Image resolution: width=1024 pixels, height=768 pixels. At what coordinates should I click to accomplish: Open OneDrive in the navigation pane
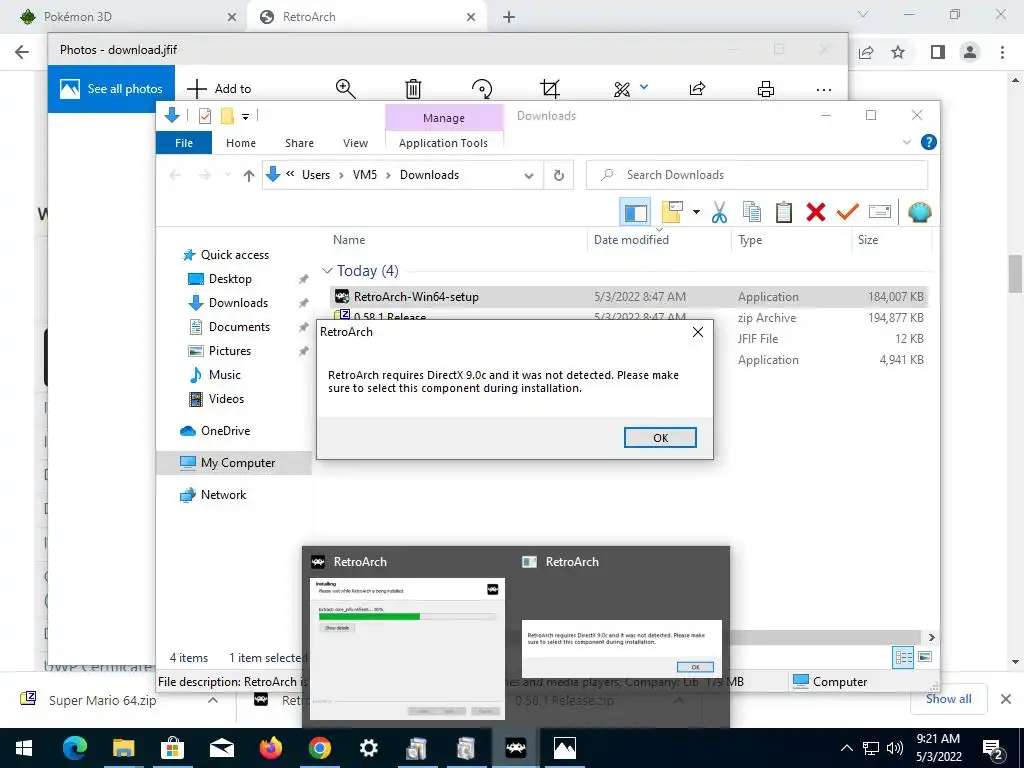point(225,431)
